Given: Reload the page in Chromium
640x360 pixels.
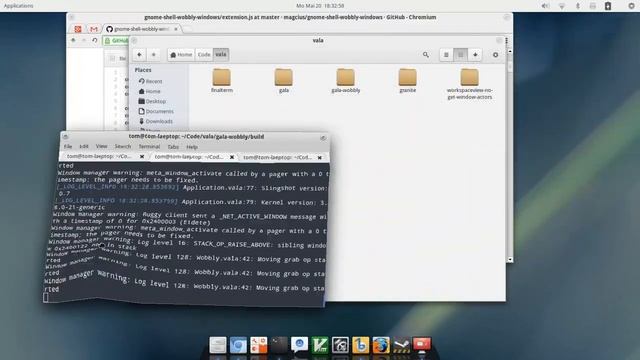Looking at the screenshot, I should tap(95, 40).
